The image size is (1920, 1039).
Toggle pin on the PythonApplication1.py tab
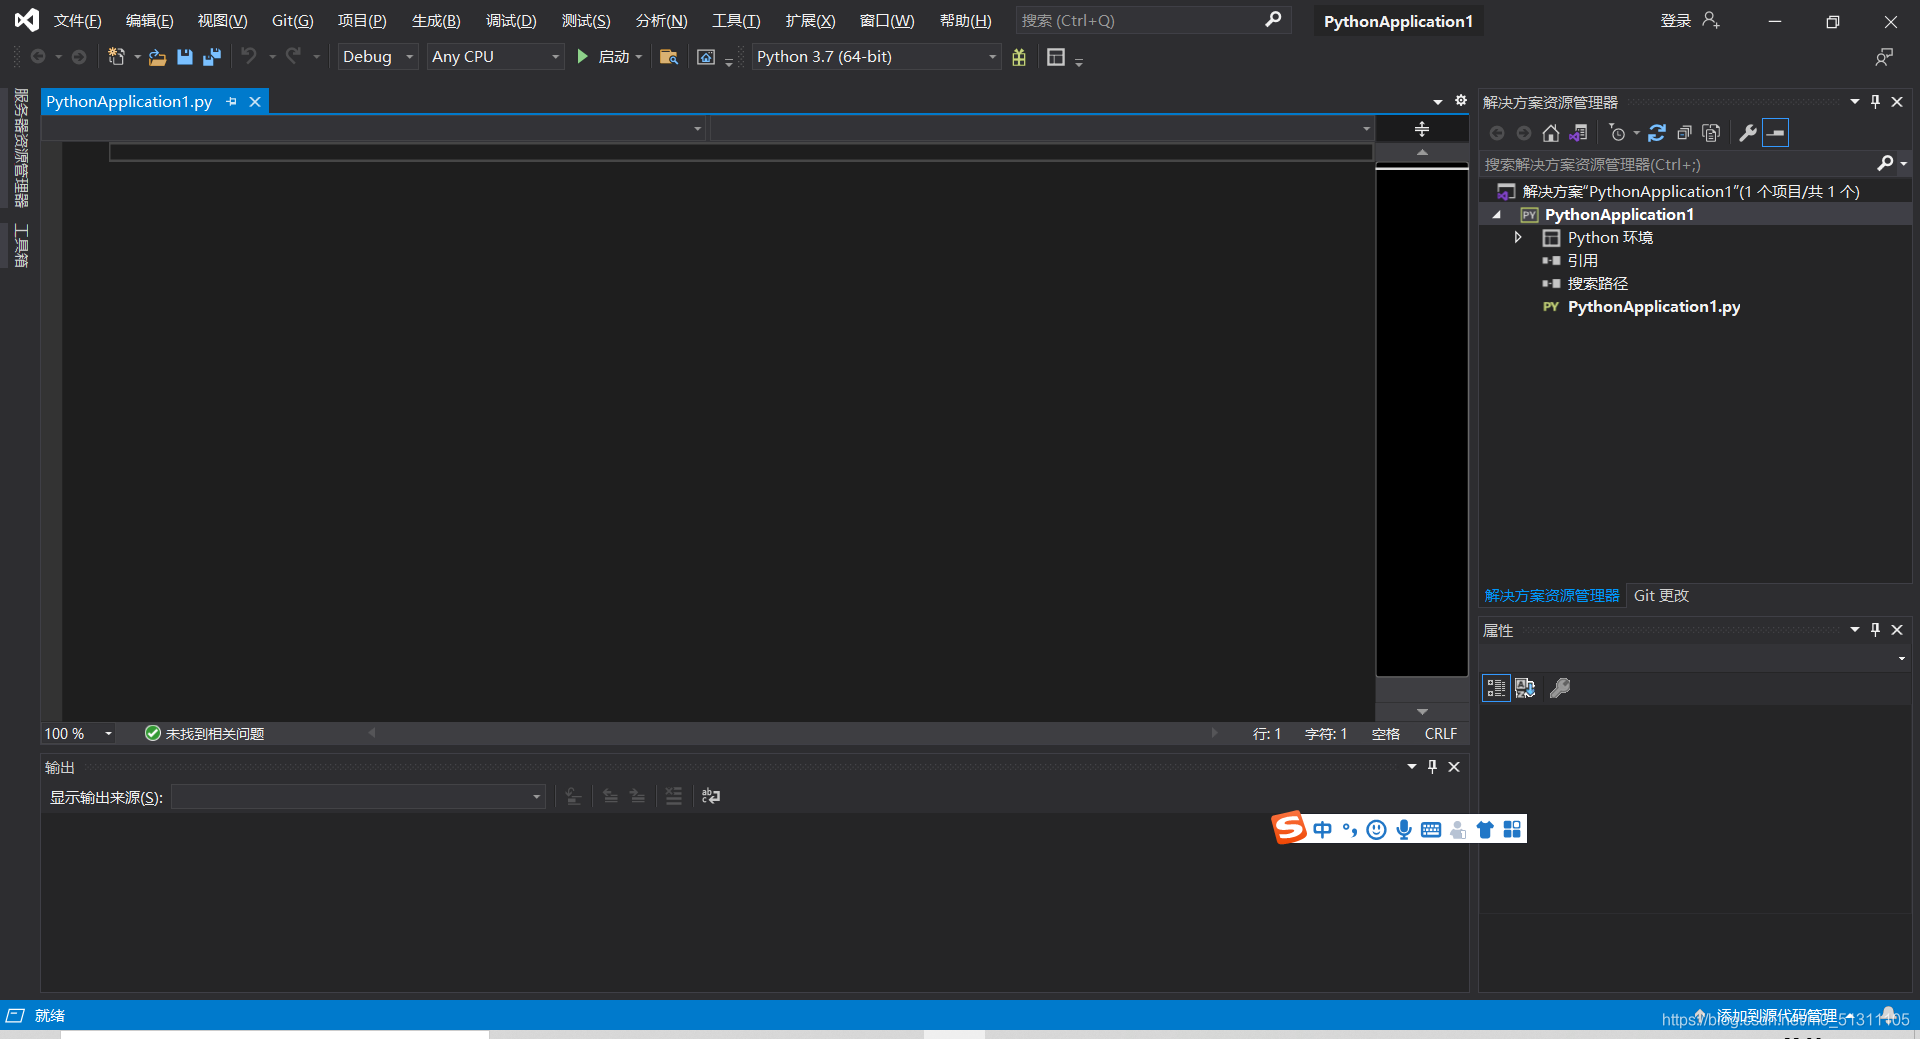pyautogui.click(x=232, y=102)
